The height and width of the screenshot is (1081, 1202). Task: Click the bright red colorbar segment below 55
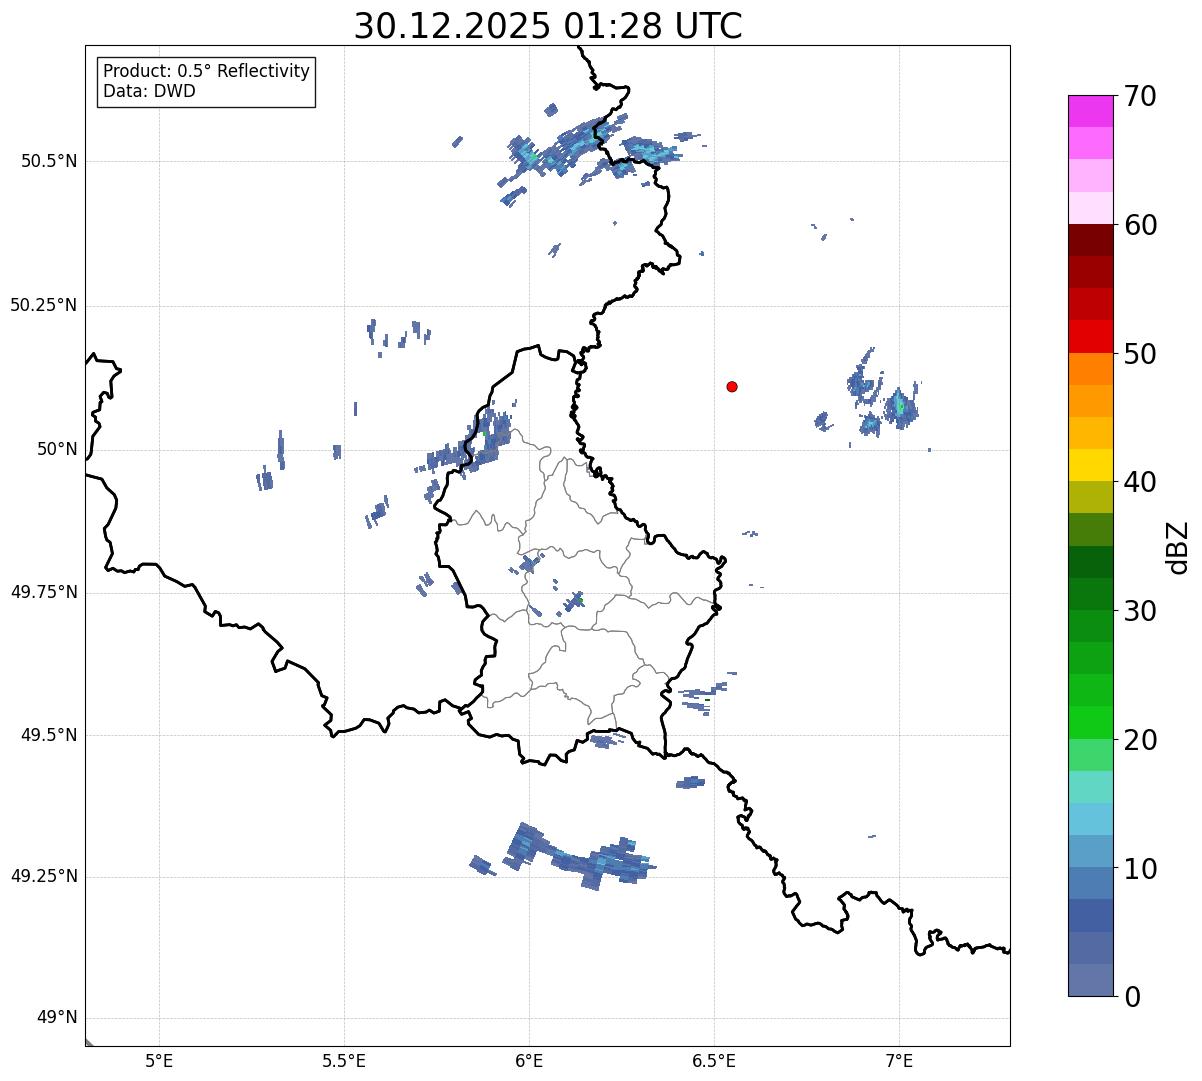1090,336
